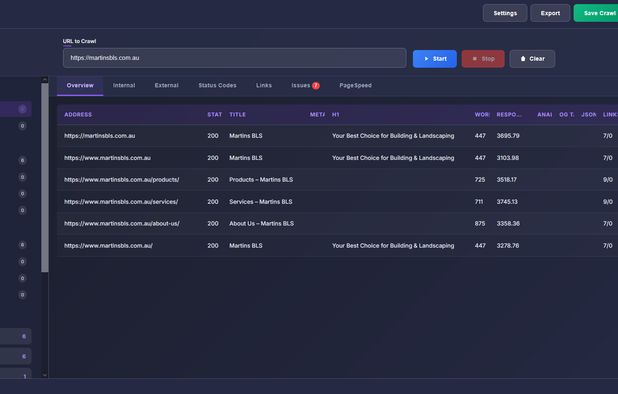Click the About Us – Martins BLS title

click(261, 223)
